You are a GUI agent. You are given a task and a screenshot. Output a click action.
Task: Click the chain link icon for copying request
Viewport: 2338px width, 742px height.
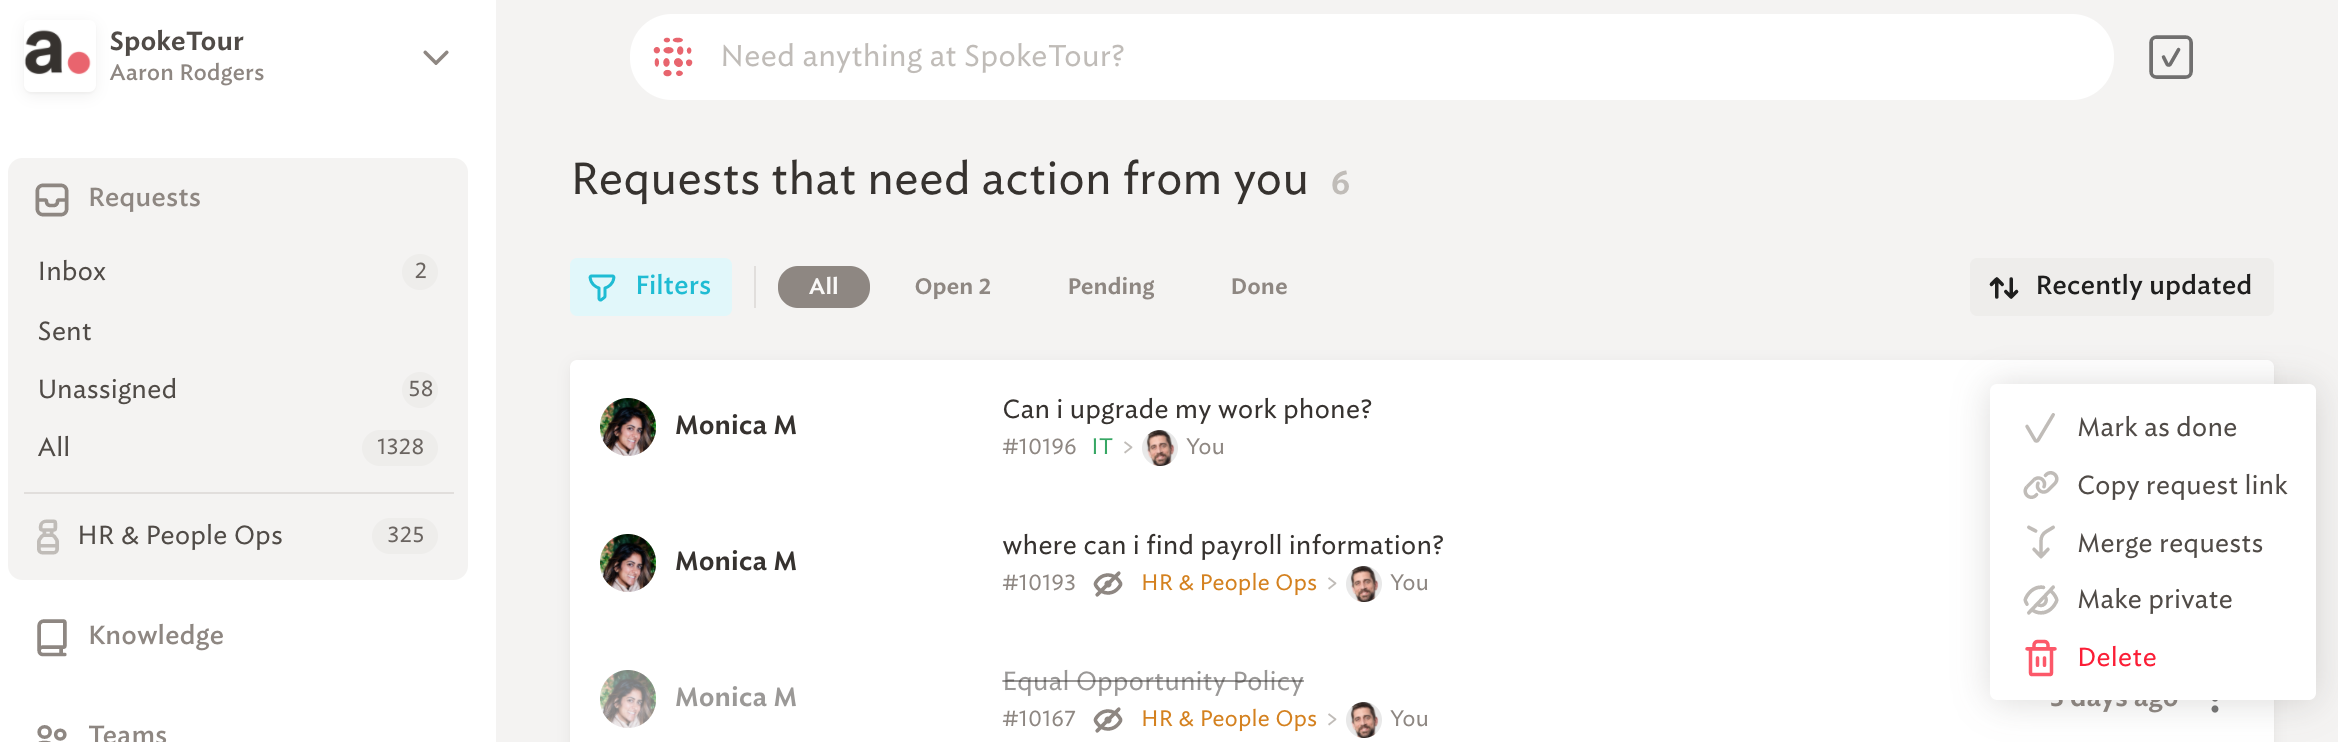(2040, 485)
